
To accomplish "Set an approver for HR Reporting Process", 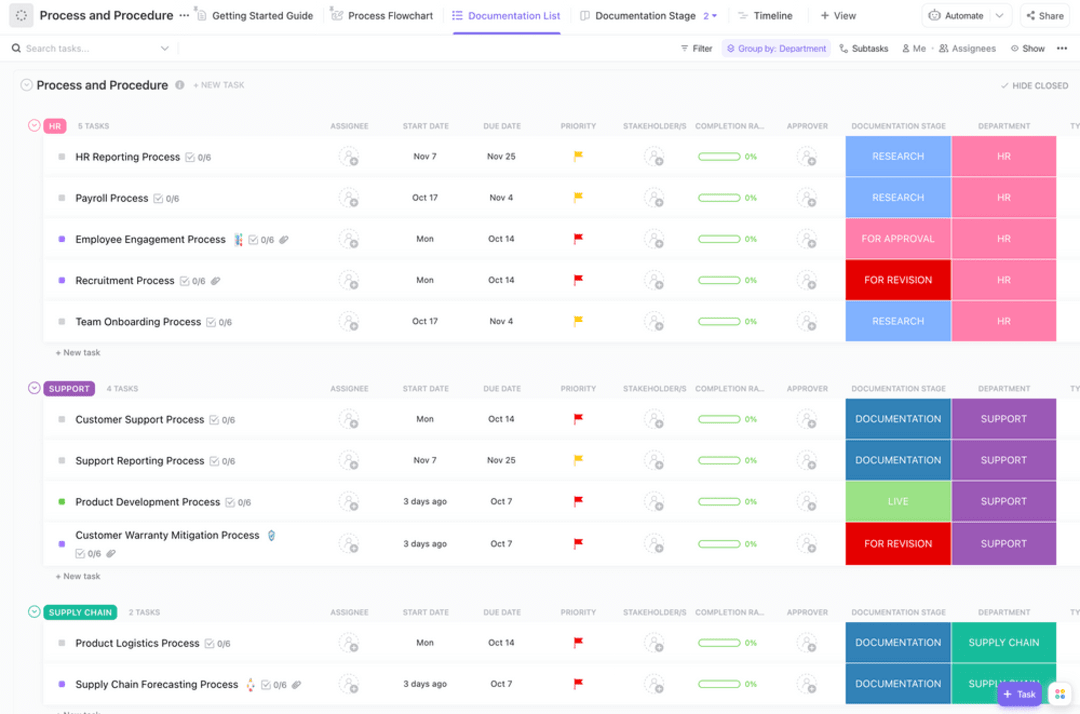I will [x=808, y=157].
